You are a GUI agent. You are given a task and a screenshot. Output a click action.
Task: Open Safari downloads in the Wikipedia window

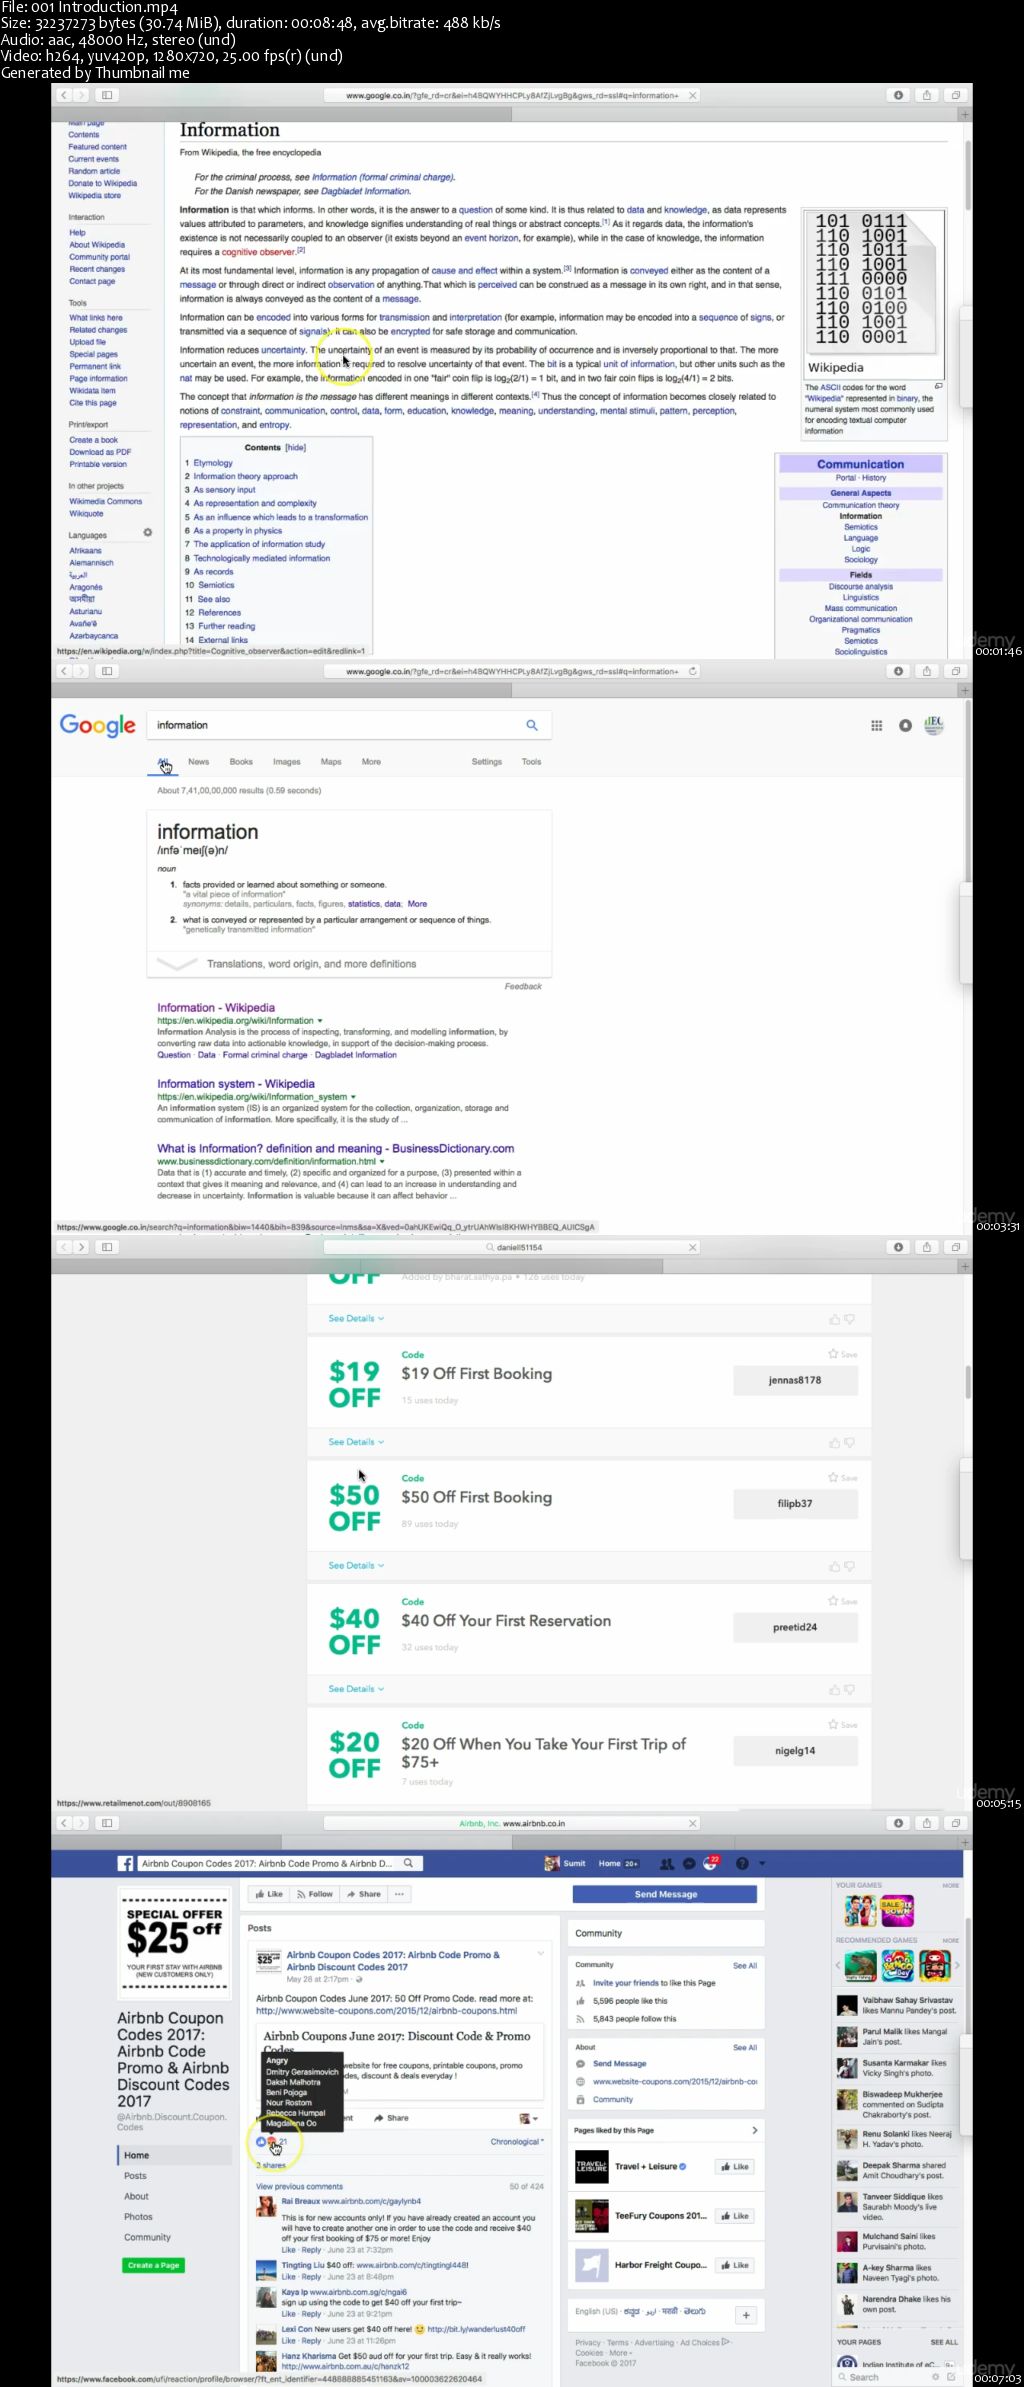point(898,95)
